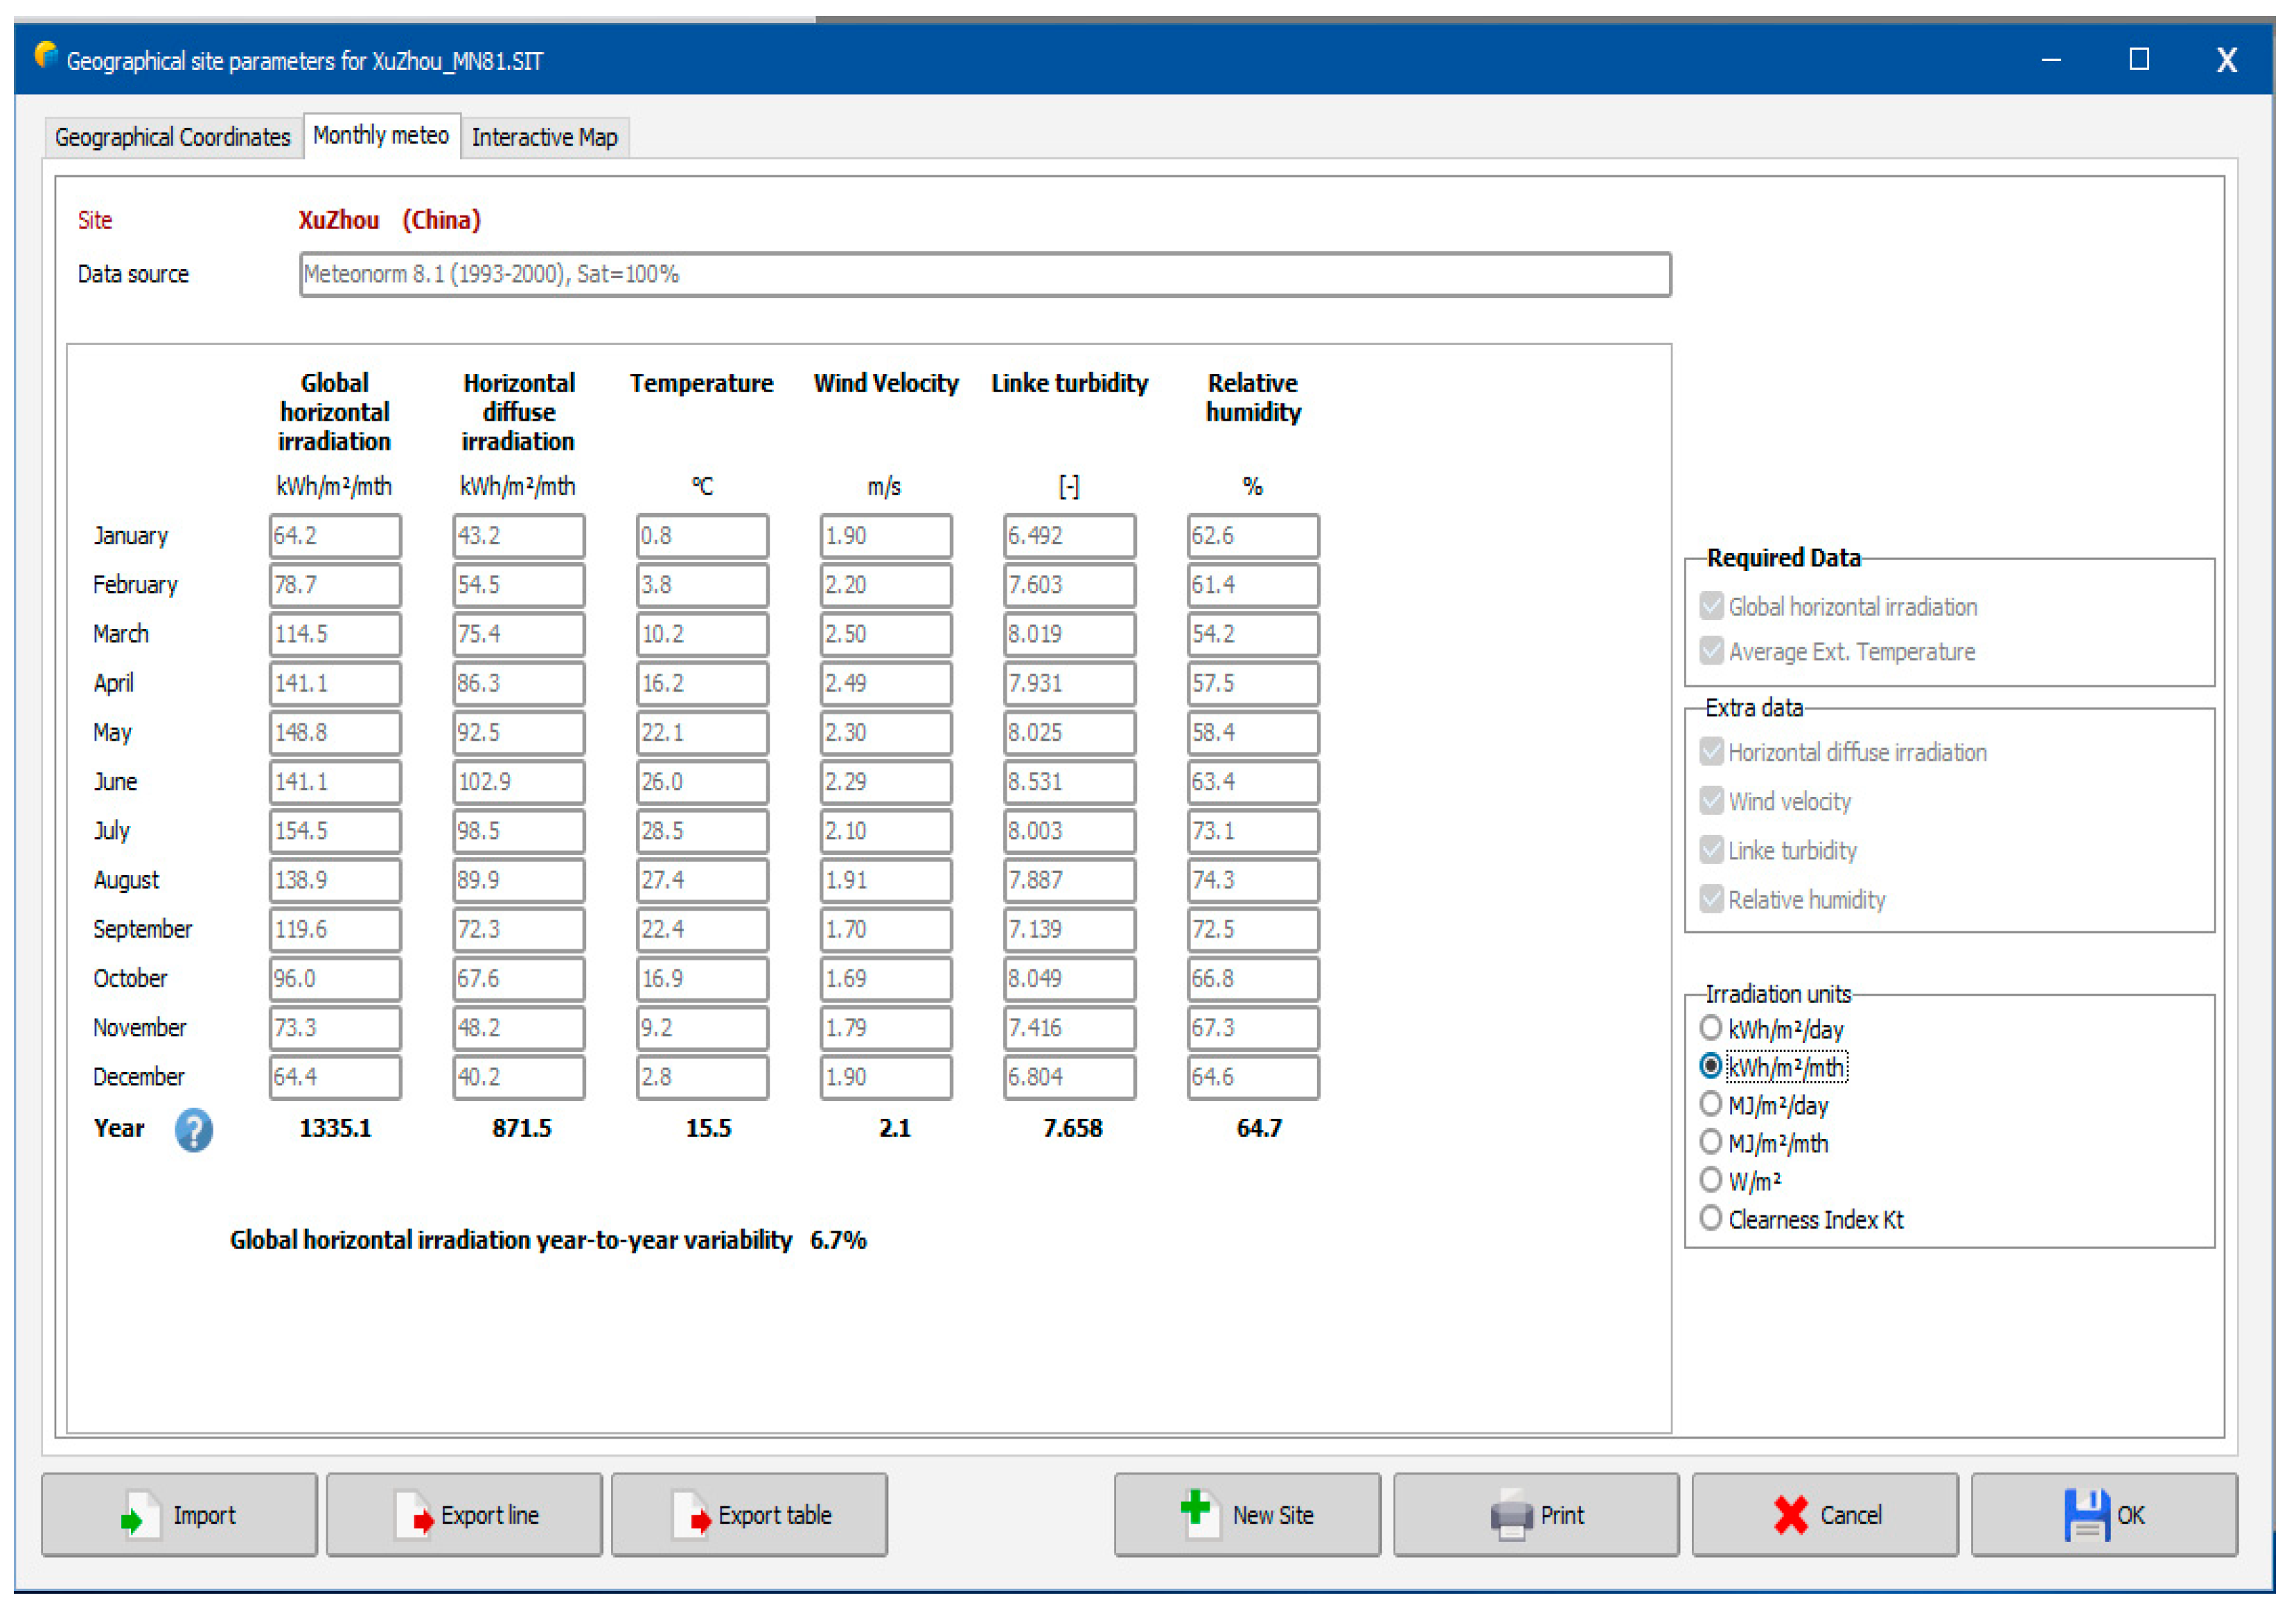Select W/m² irradiation unit

pyautogui.click(x=1711, y=1180)
